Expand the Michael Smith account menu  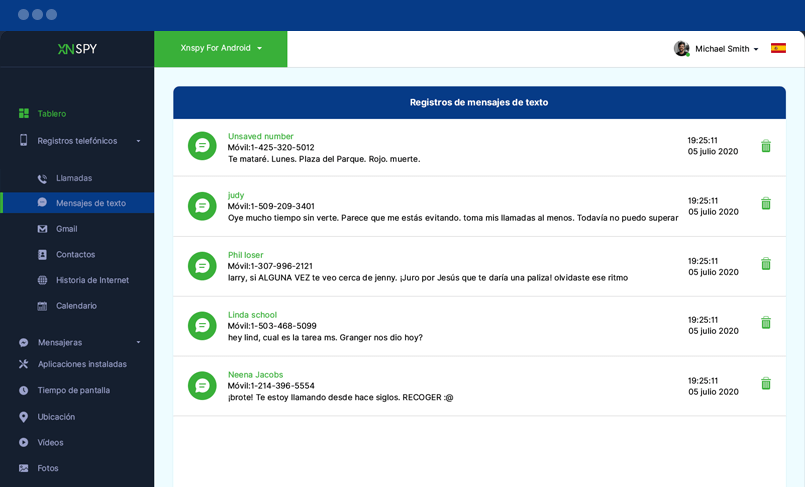tap(727, 49)
